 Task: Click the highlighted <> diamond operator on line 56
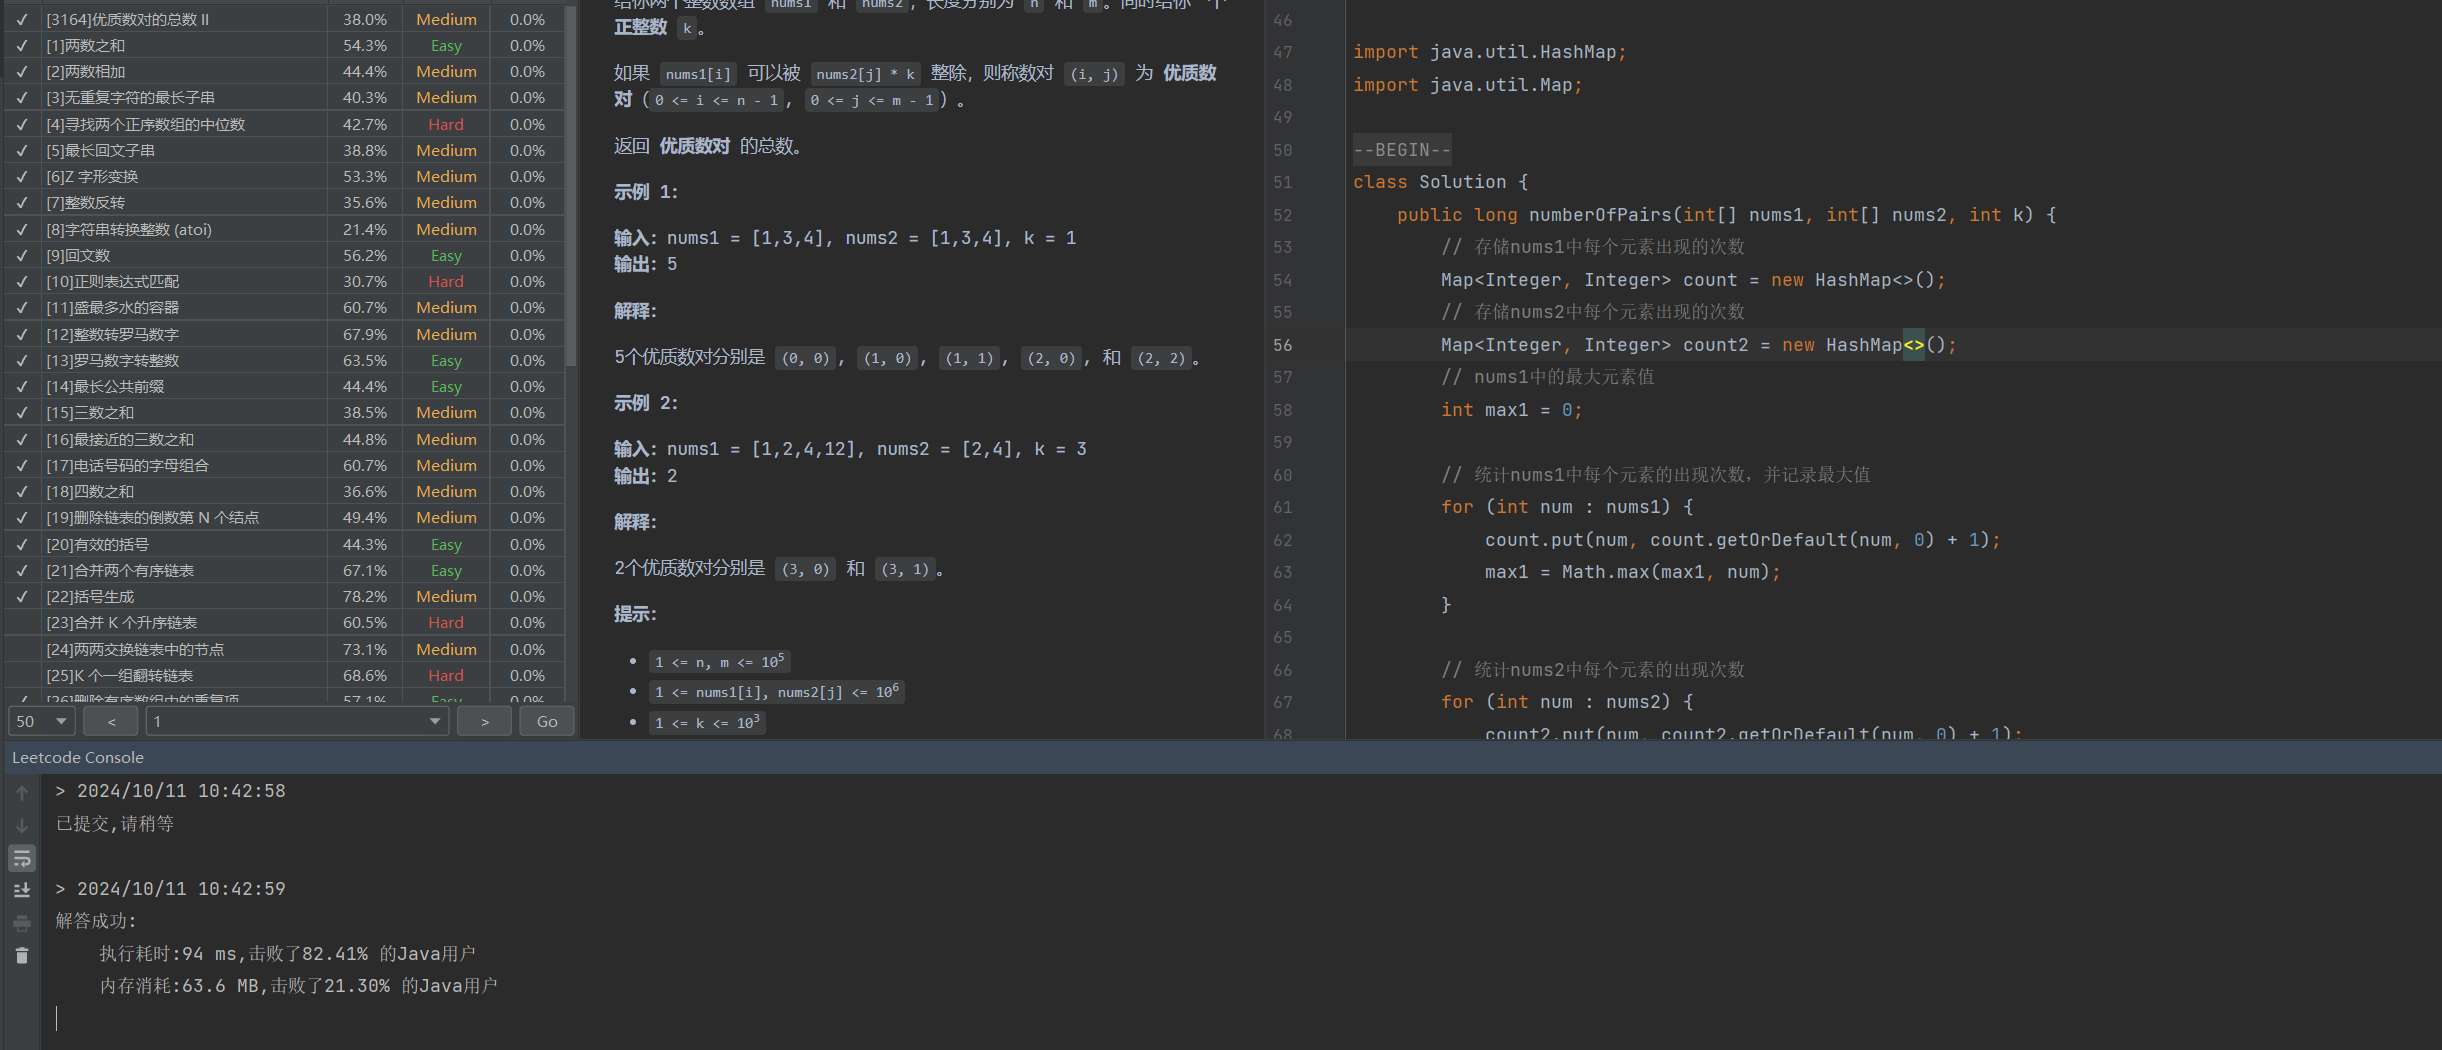point(1913,345)
